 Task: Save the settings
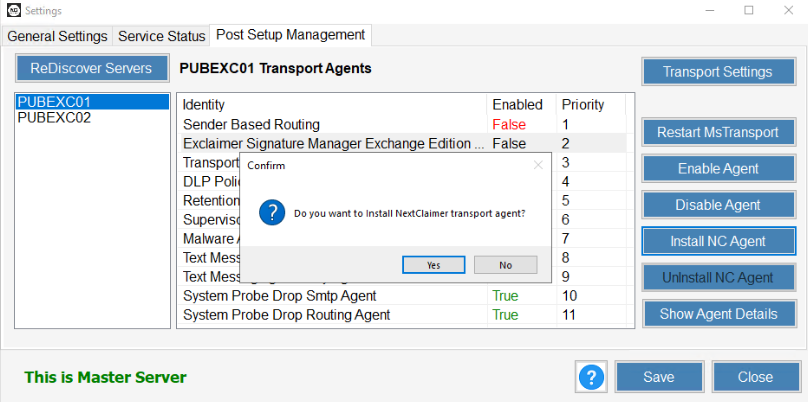tap(658, 377)
